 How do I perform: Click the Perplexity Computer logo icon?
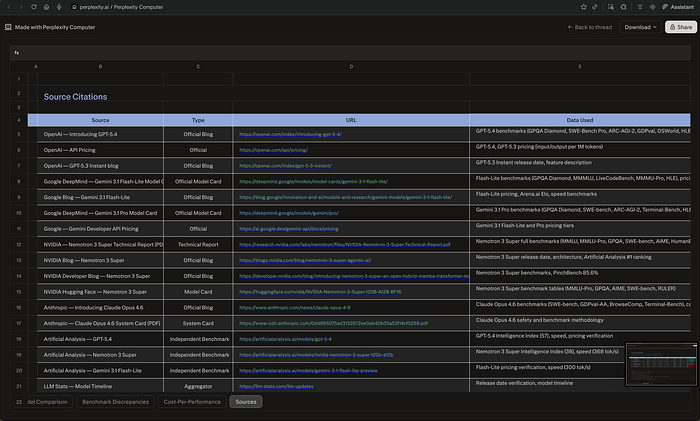8,27
